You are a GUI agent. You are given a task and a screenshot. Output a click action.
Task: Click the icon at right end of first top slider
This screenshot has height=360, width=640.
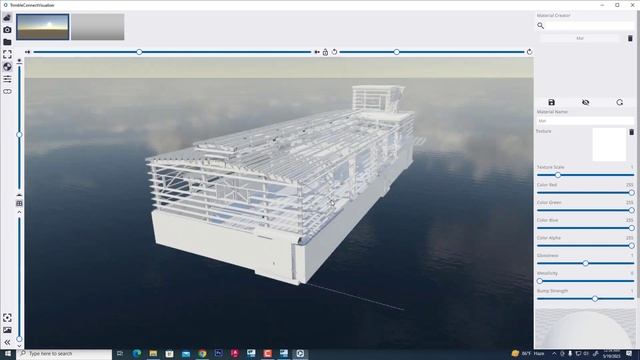317,52
